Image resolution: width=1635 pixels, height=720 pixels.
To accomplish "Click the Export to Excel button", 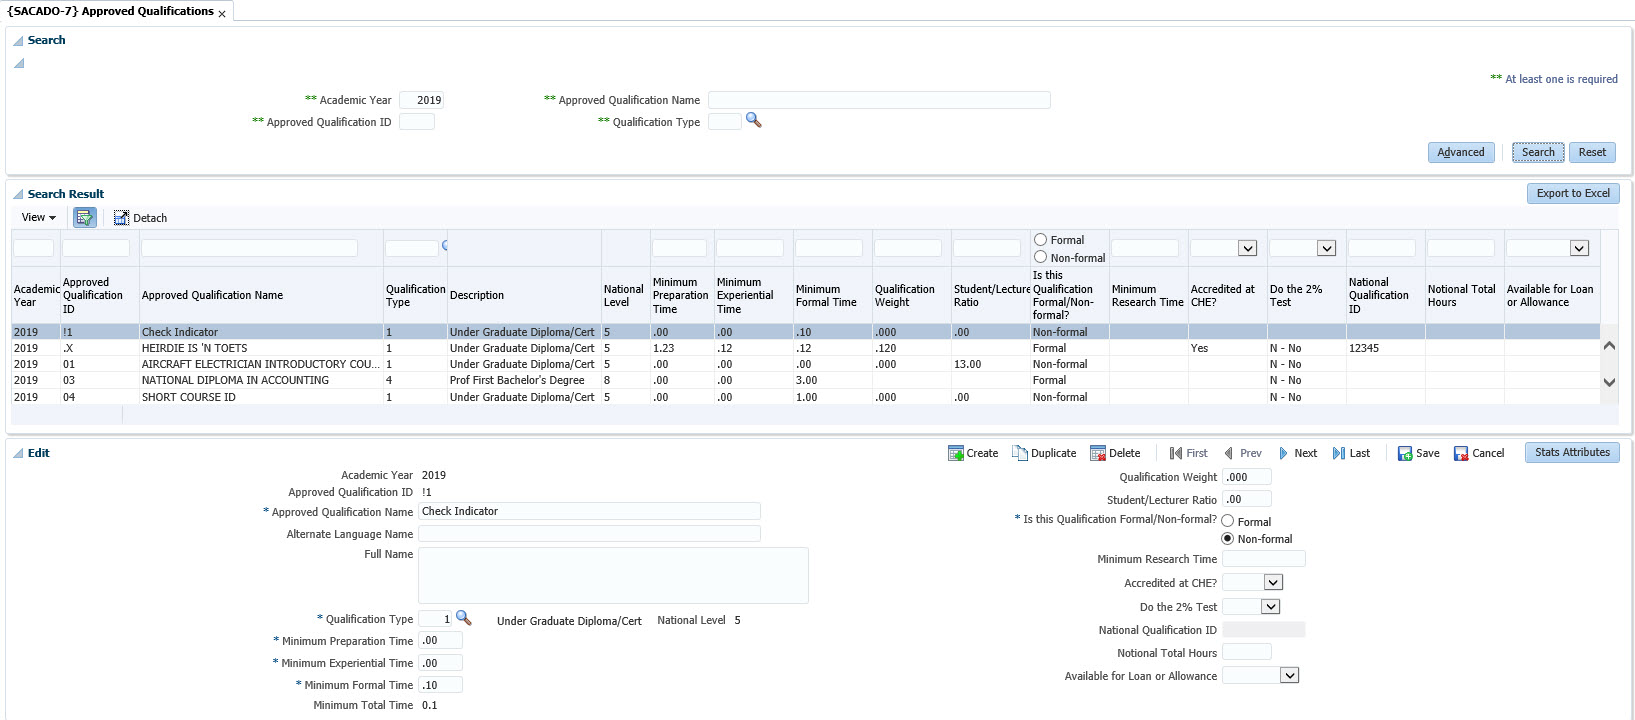I will (1572, 193).
